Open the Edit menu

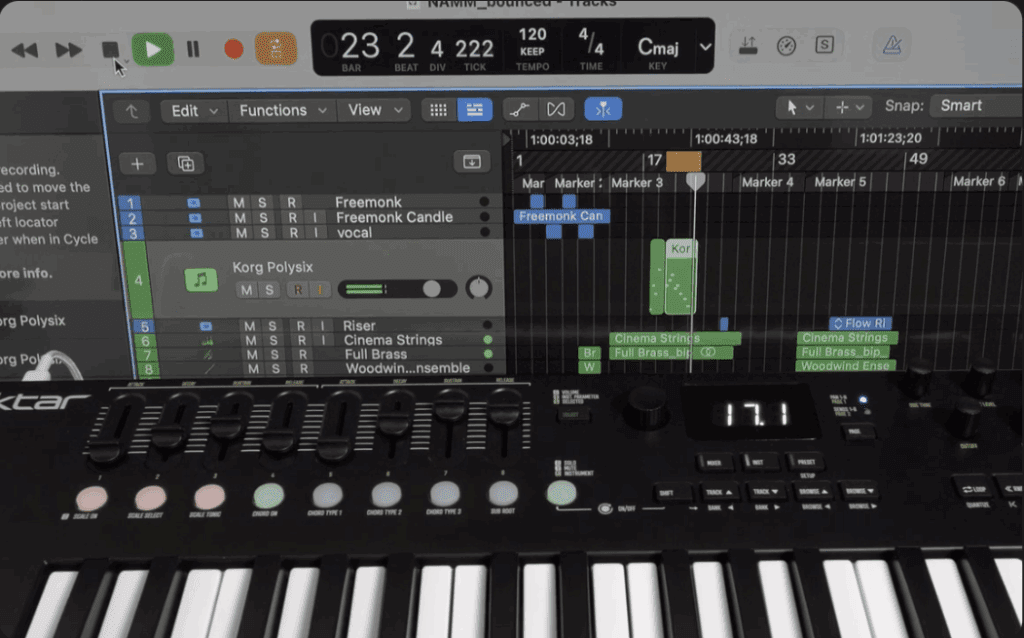coord(194,111)
